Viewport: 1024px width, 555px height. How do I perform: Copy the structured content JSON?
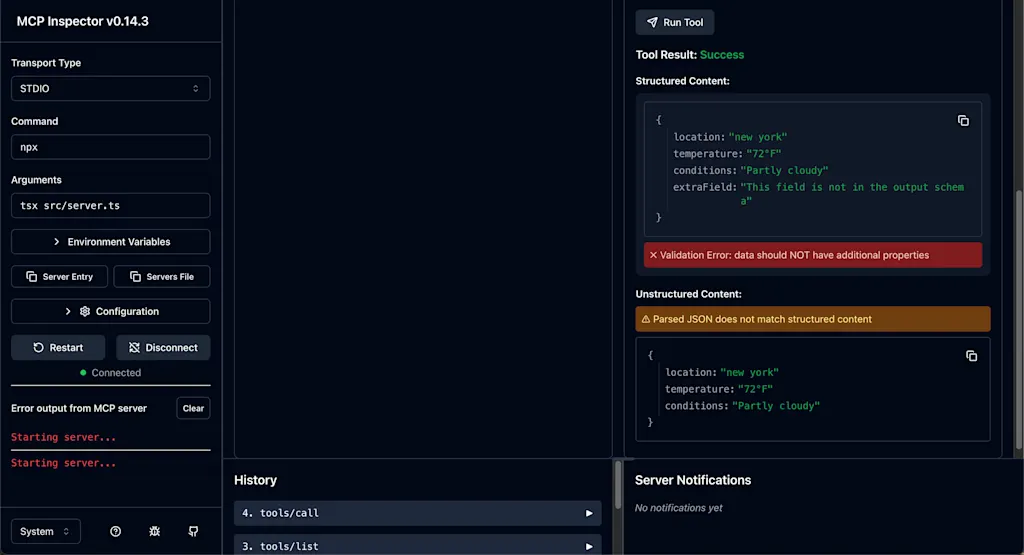[x=963, y=121]
